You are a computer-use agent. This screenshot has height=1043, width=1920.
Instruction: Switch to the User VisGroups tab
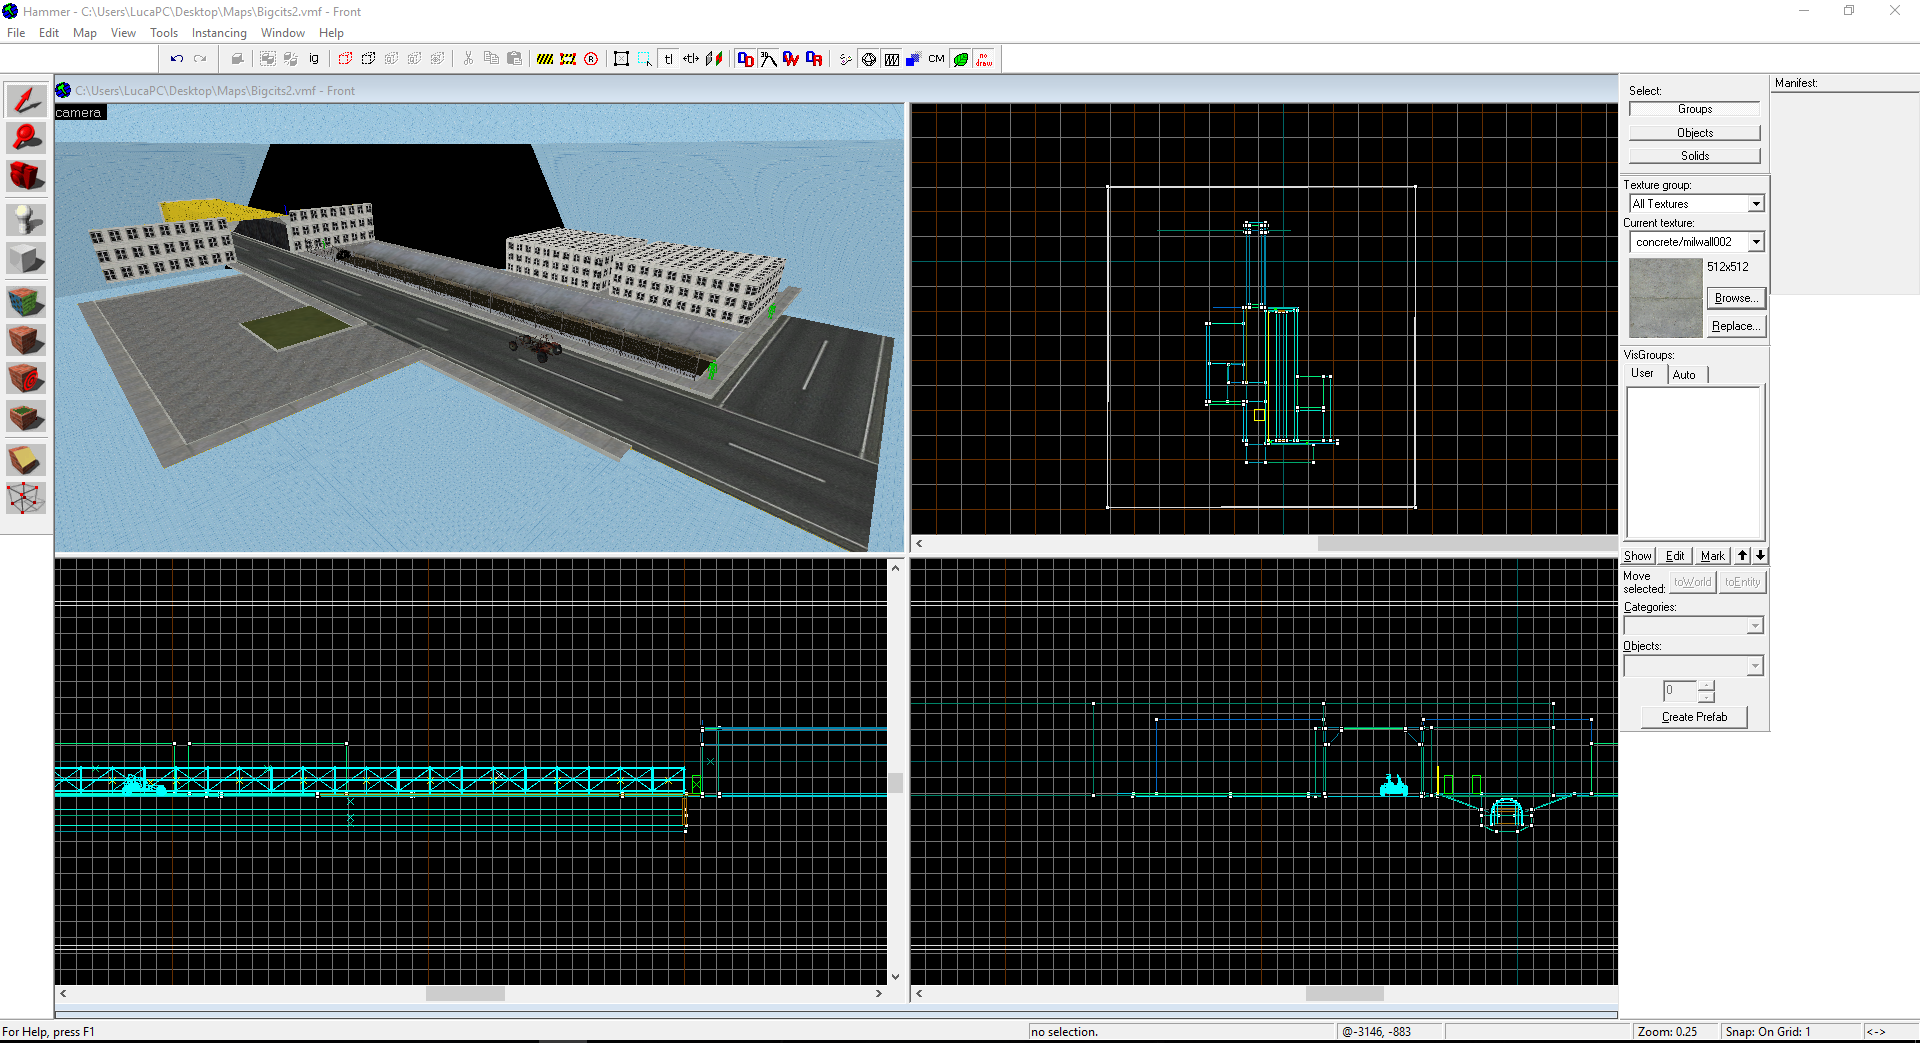tap(1642, 374)
